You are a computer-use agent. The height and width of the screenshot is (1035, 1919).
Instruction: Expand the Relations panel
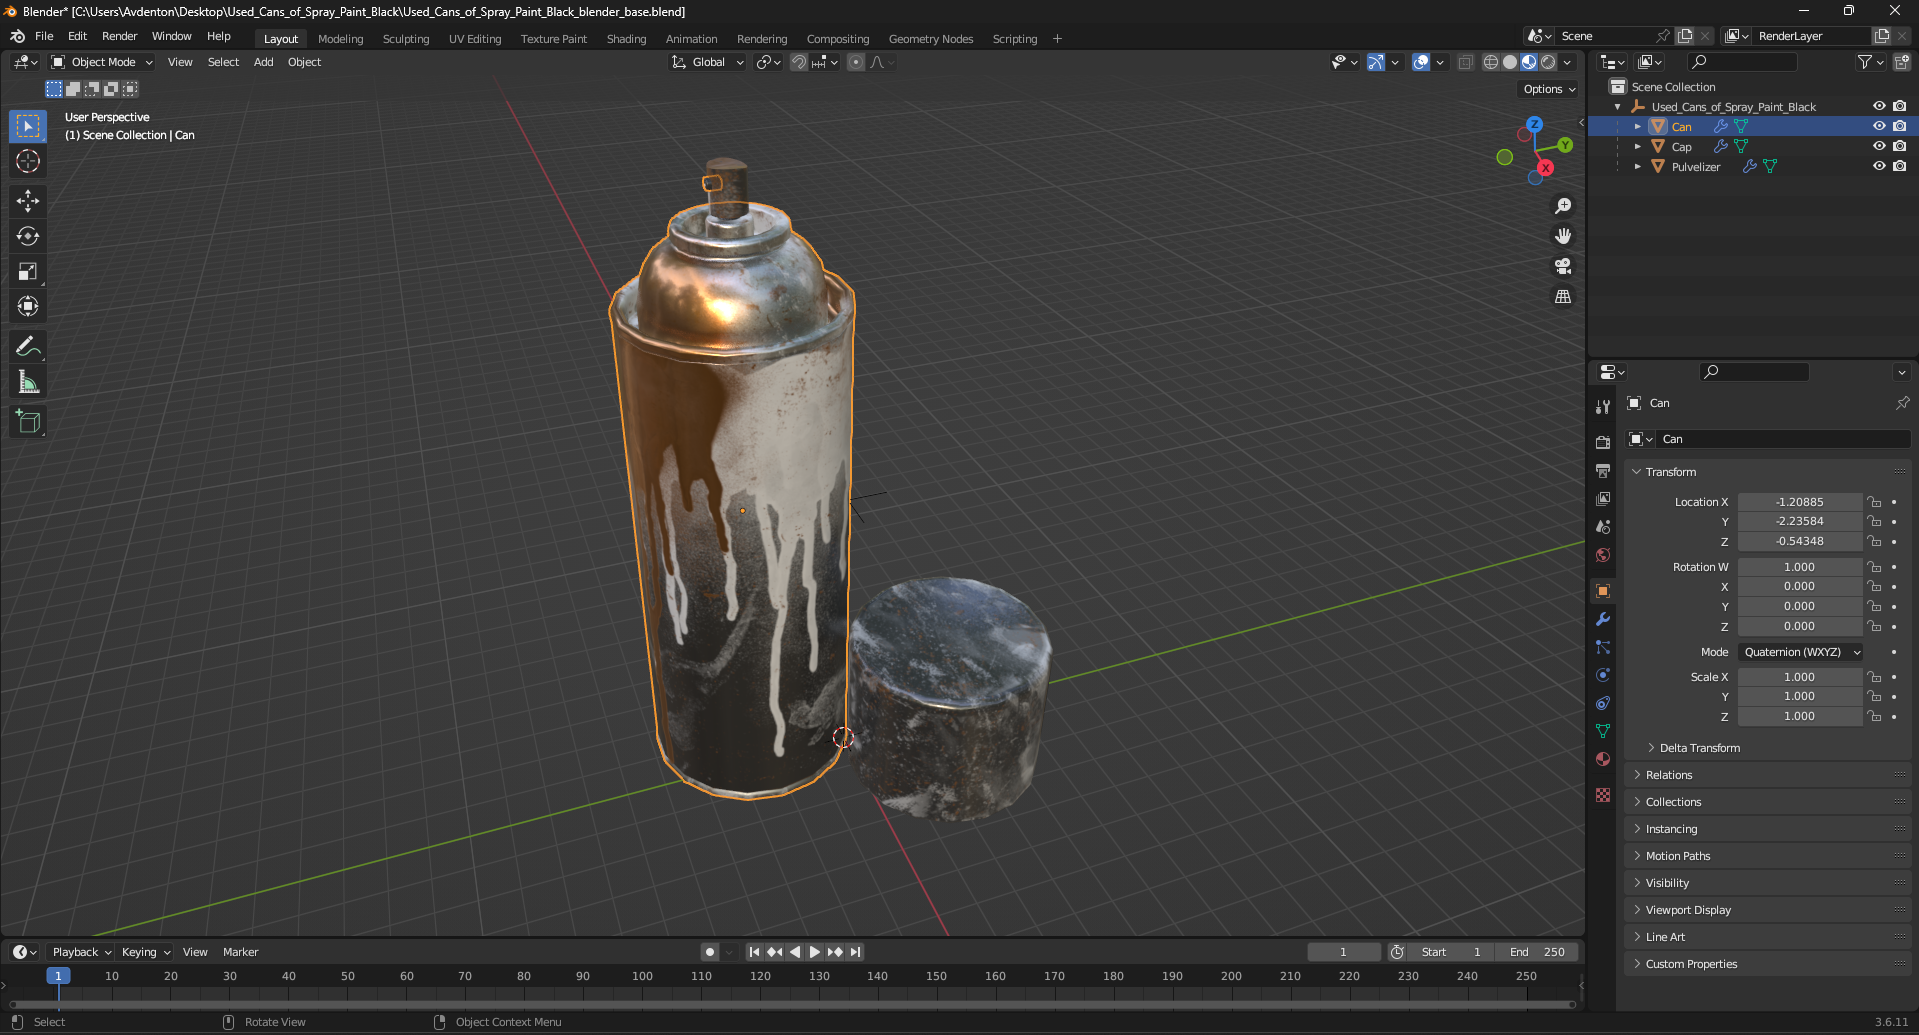coord(1668,775)
